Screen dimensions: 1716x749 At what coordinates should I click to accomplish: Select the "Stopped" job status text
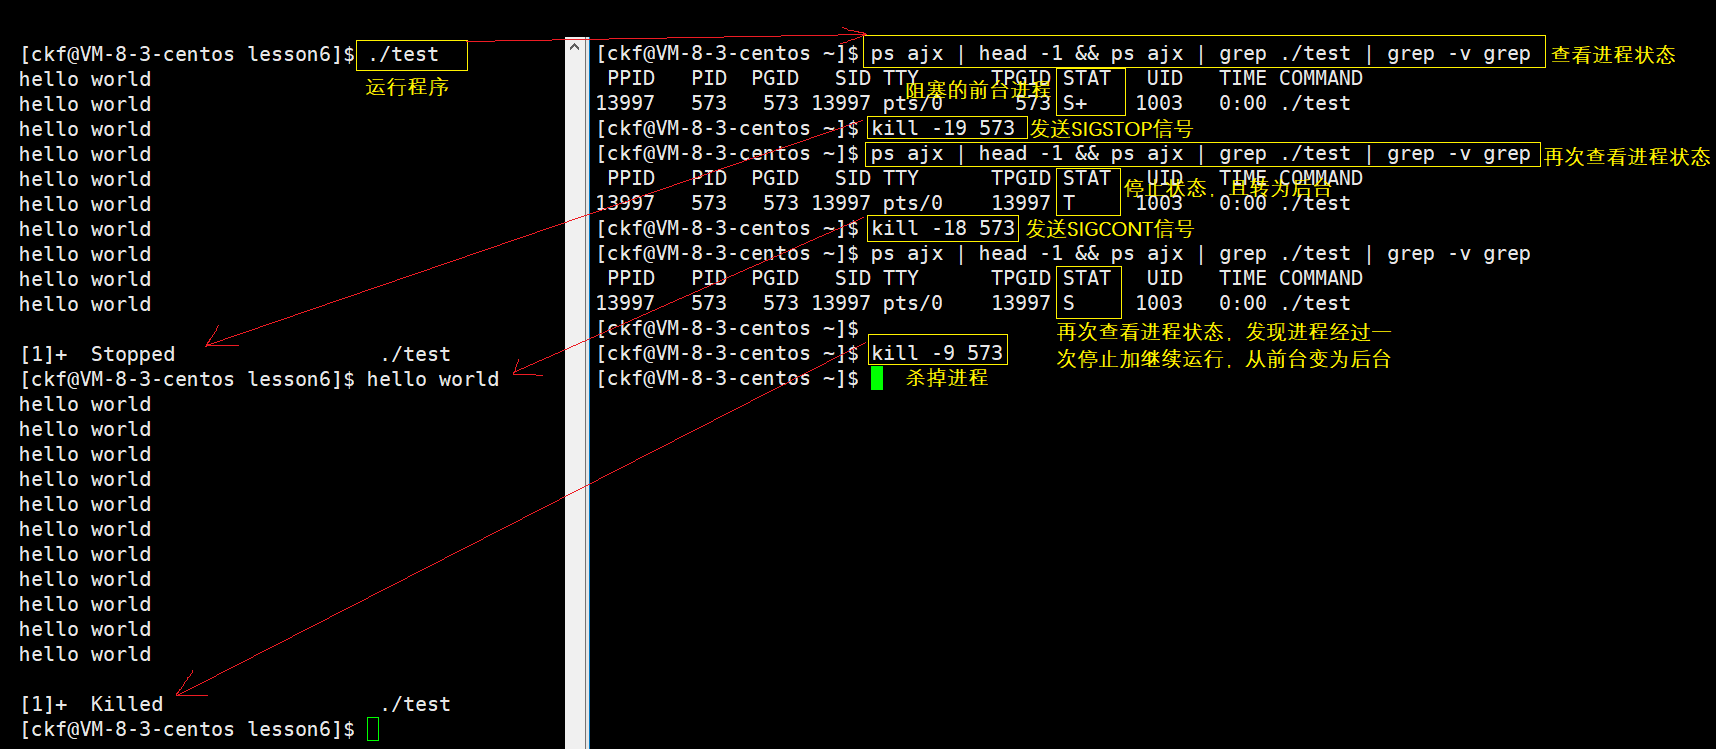point(133,354)
